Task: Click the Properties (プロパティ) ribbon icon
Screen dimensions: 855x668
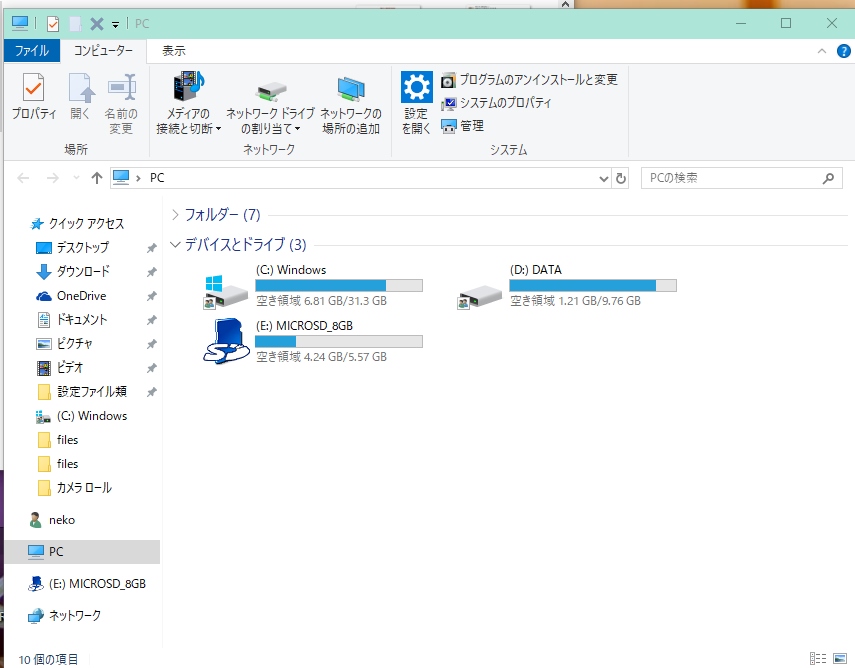Action: [x=33, y=99]
